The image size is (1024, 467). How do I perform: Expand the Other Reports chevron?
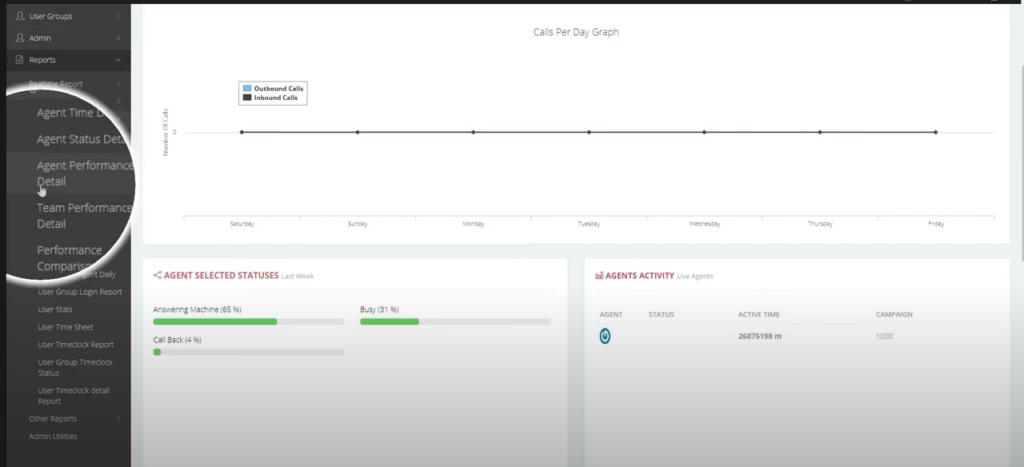click(x=118, y=419)
